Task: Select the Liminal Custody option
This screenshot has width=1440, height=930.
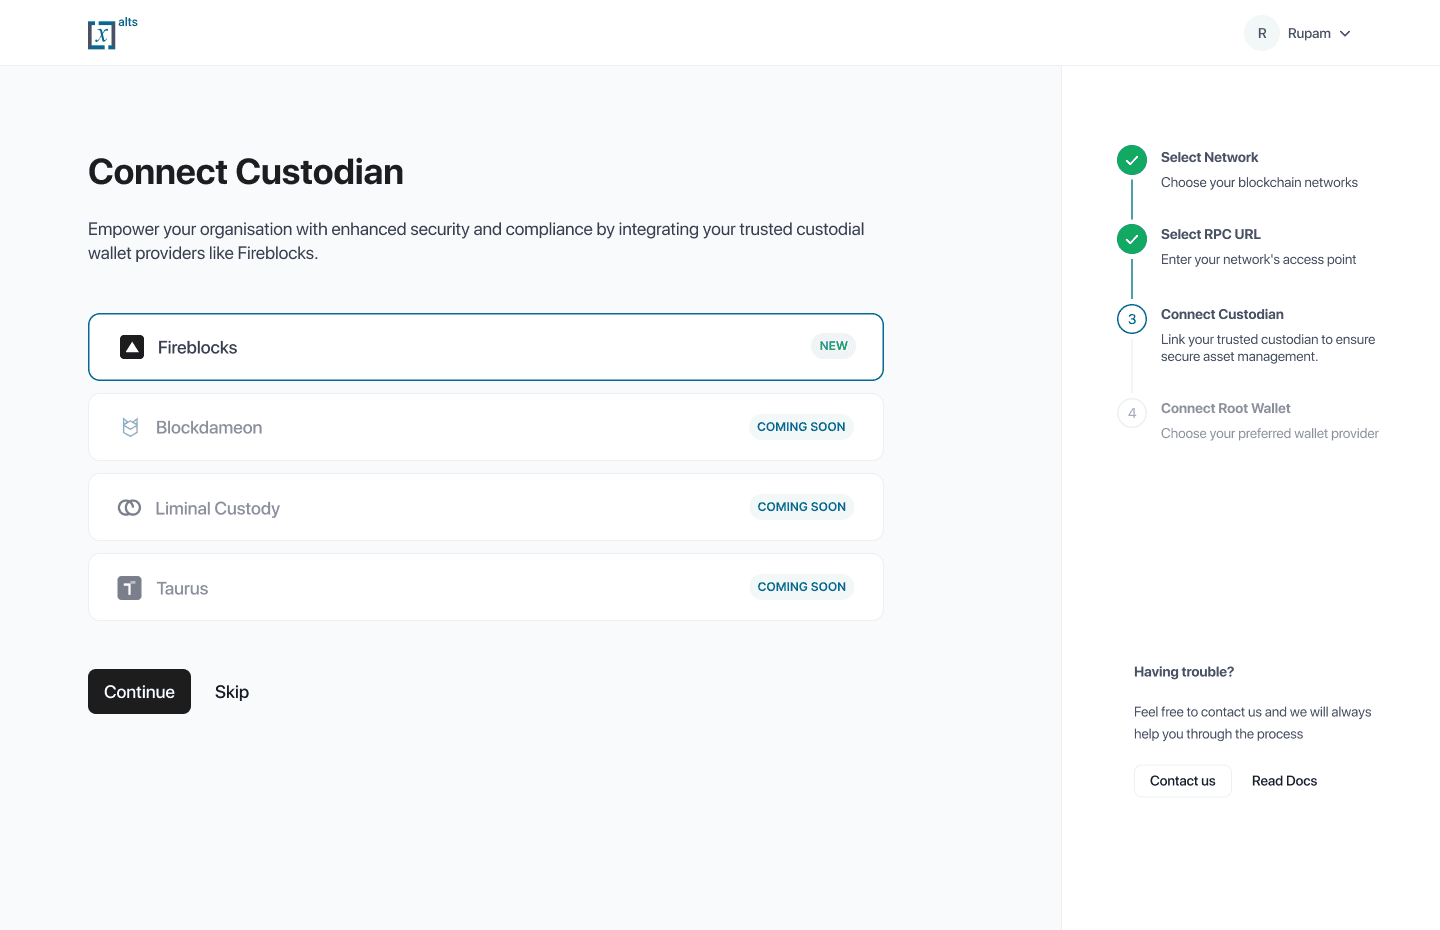Action: (486, 507)
